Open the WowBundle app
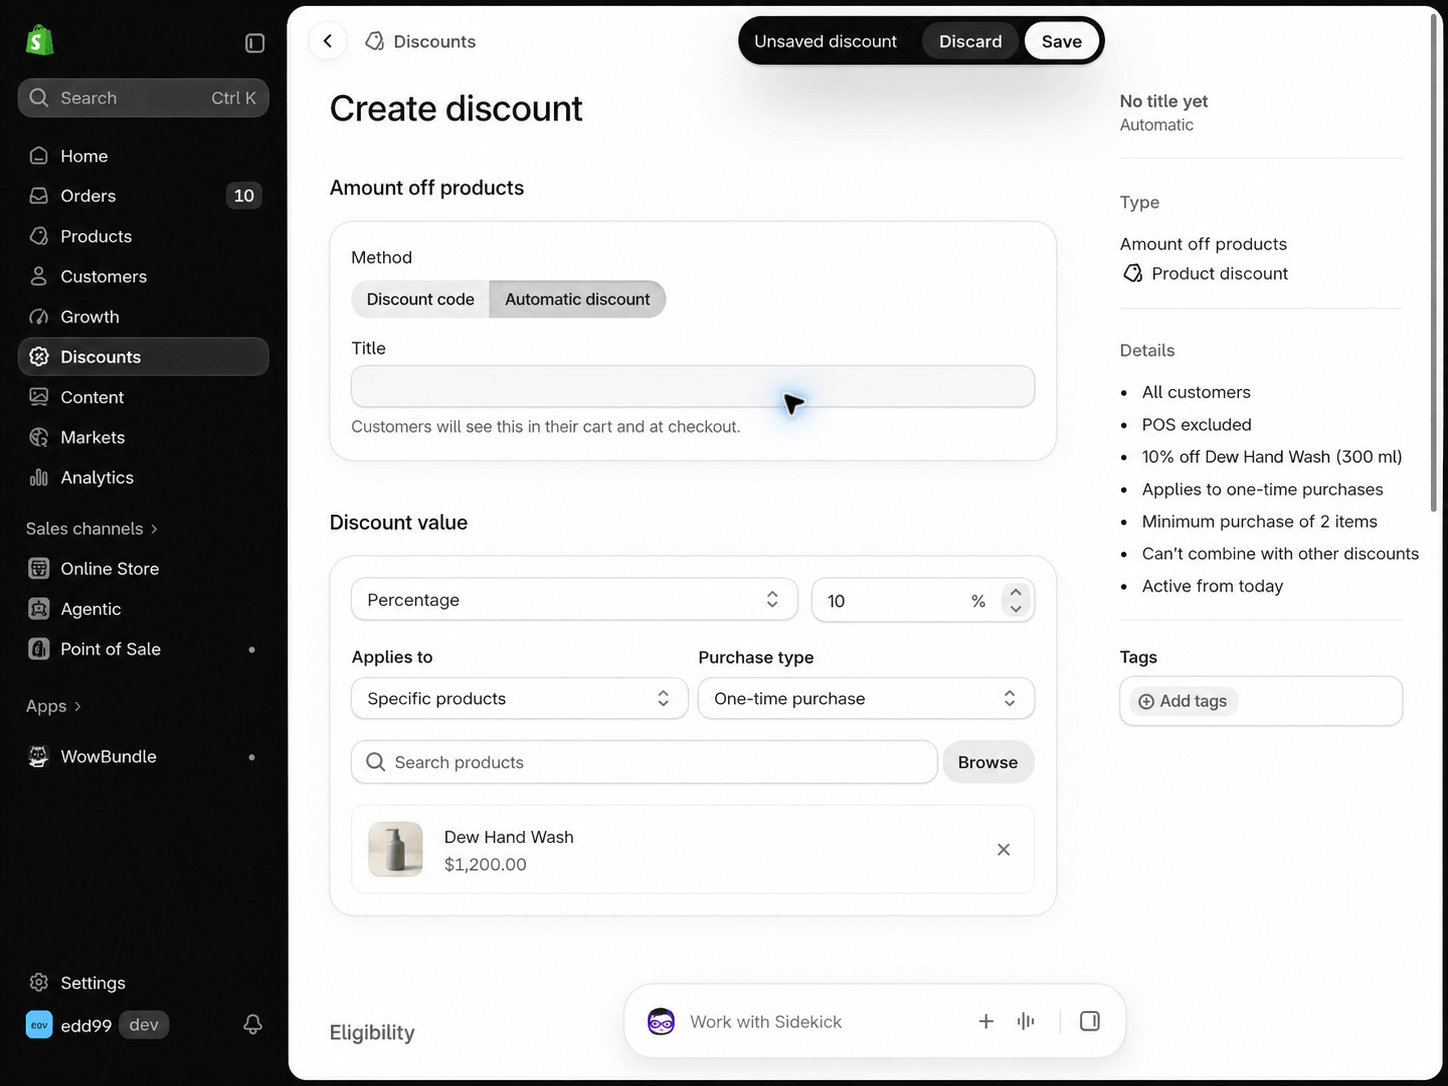Screen dimensions: 1448x1086 pos(143,756)
